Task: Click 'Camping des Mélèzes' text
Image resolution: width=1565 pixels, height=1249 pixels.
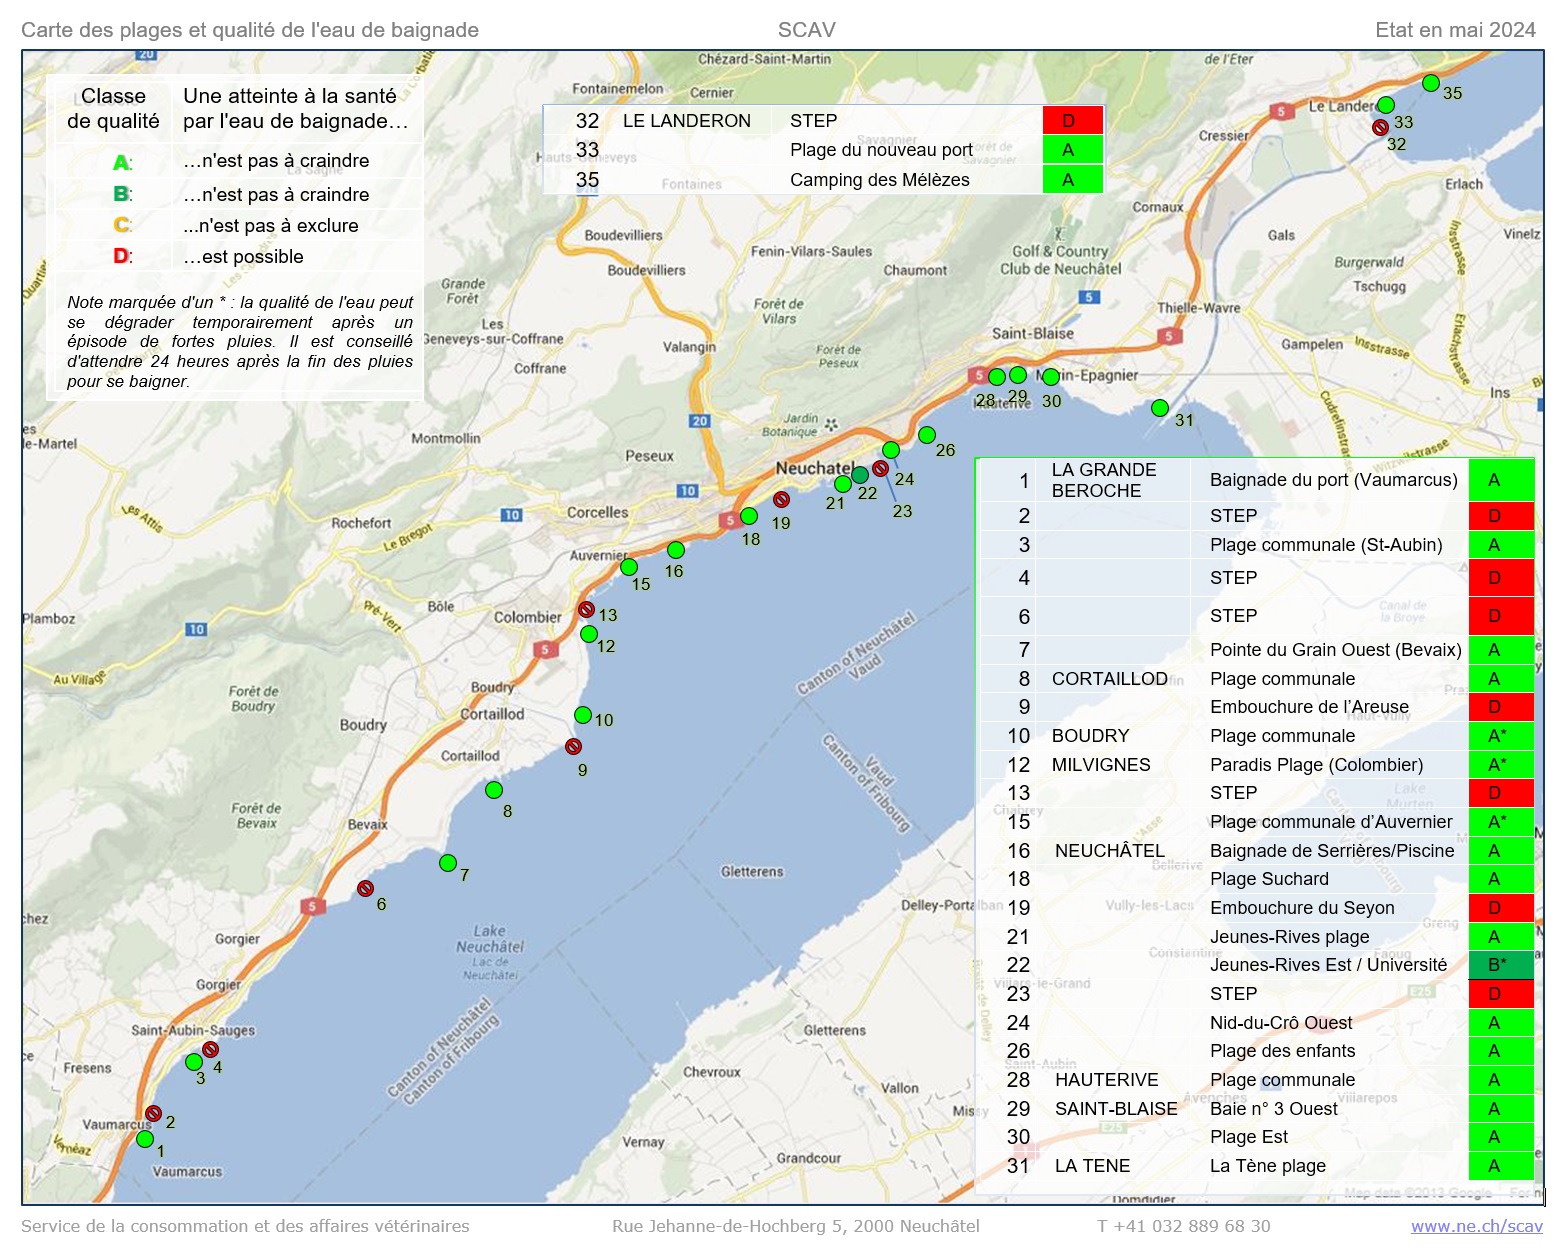Action: (880, 180)
